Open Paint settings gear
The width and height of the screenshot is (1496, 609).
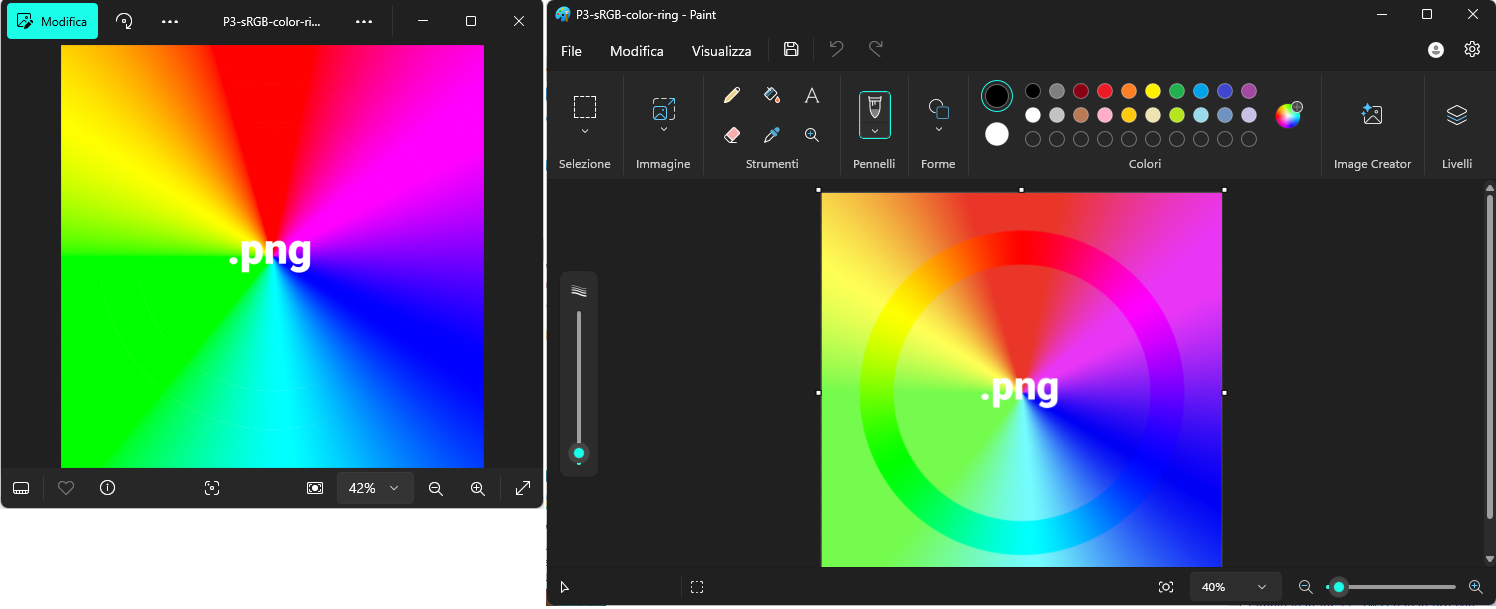(1472, 49)
